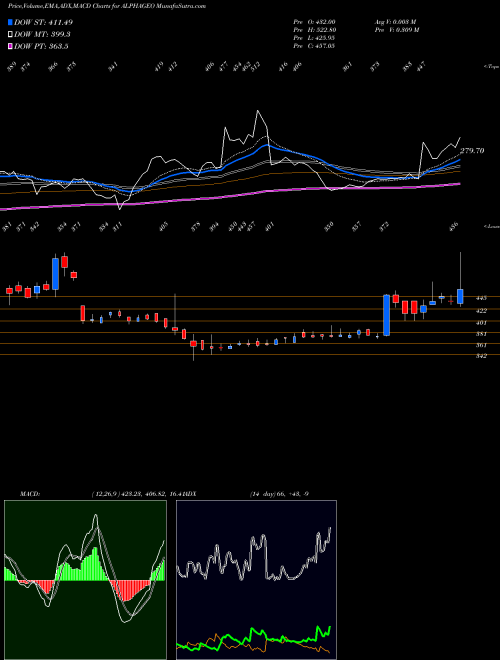The height and width of the screenshot is (660, 500).
Task: Click the 456 low value label
Action: click(x=454, y=226)
